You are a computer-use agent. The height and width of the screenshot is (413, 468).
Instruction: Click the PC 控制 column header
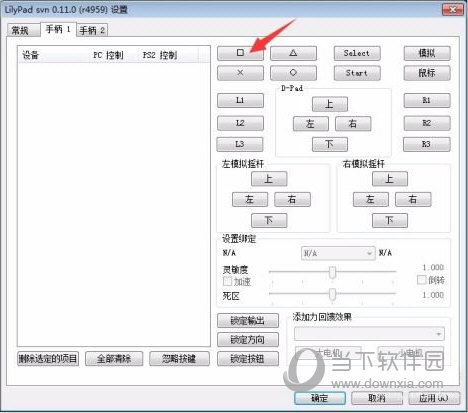113,55
